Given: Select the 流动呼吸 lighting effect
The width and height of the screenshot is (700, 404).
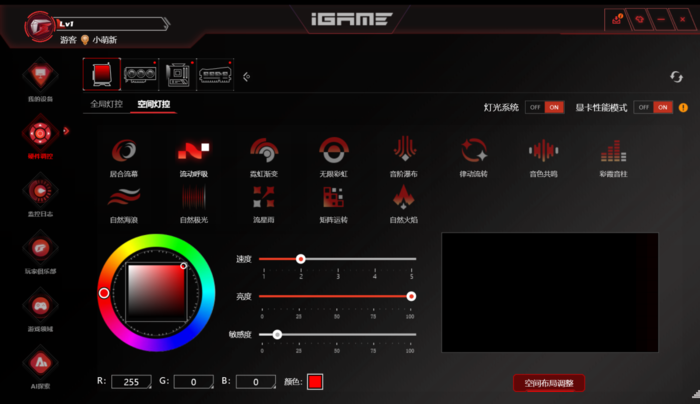Looking at the screenshot, I should tap(193, 157).
